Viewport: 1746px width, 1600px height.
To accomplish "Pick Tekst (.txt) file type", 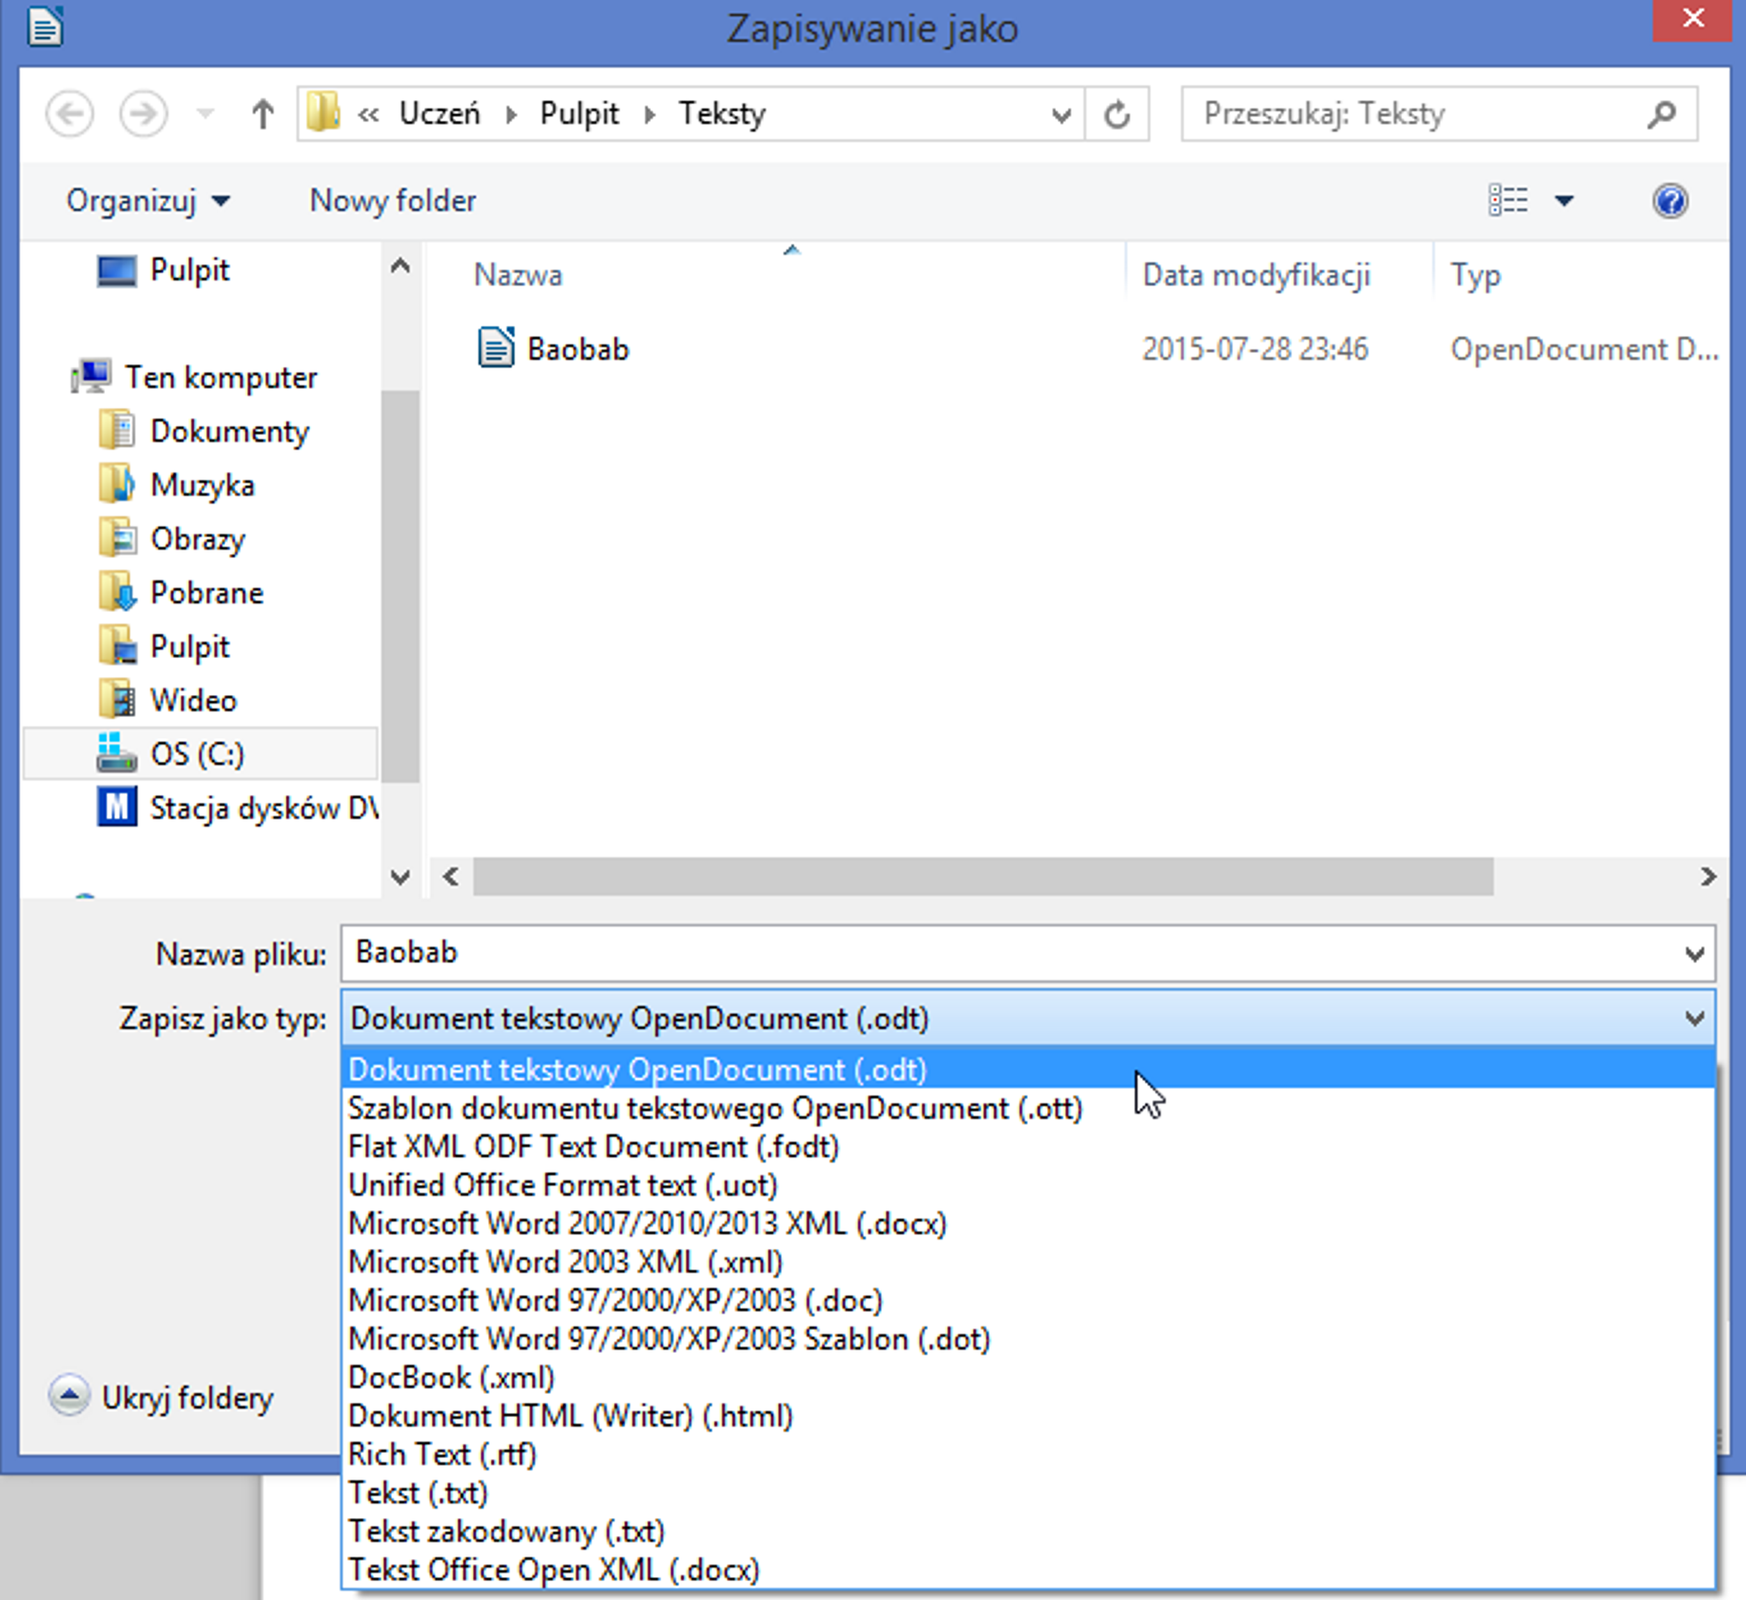I will [418, 1493].
